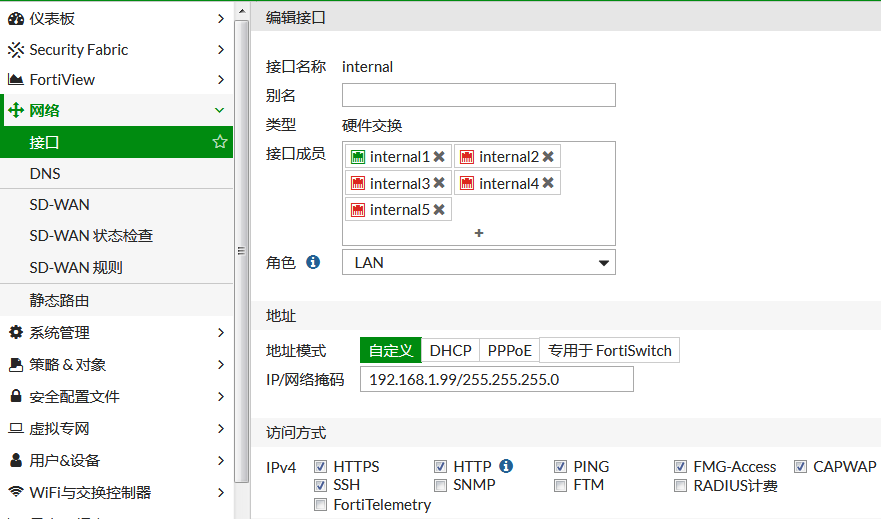Click the red internal2 port icon
This screenshot has width=881, height=519.
(x=467, y=157)
